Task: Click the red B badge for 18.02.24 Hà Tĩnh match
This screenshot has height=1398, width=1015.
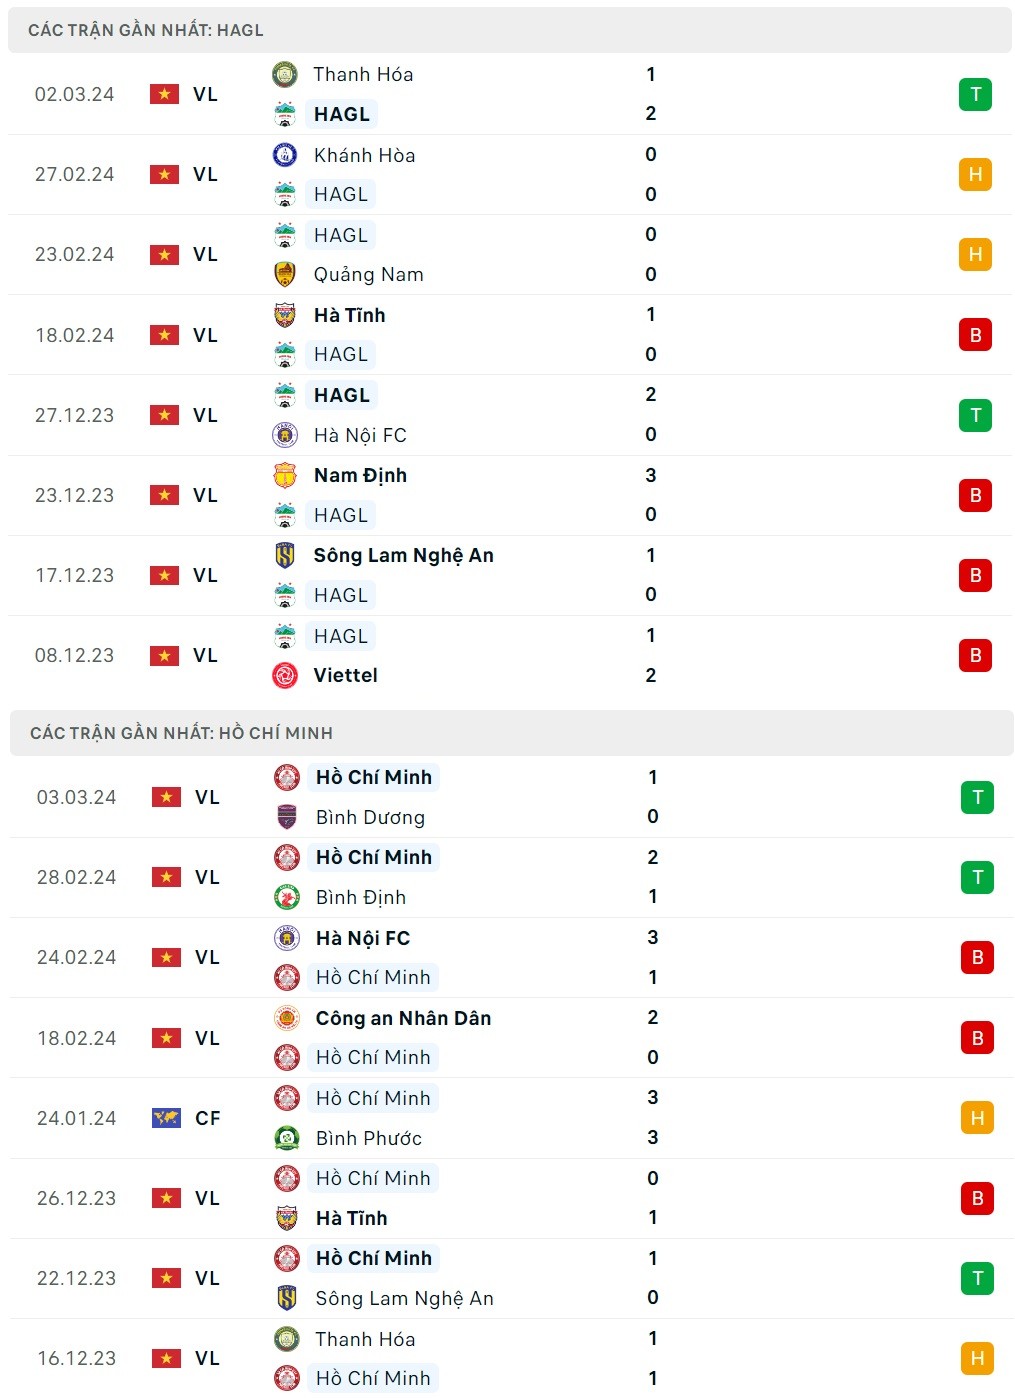Action: (975, 335)
